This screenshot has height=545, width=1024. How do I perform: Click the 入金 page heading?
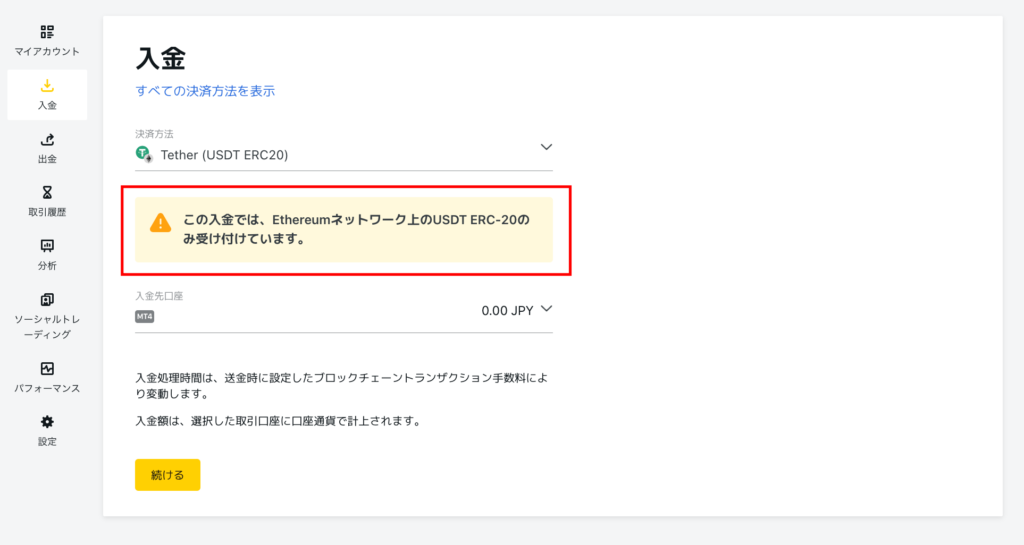click(161, 58)
